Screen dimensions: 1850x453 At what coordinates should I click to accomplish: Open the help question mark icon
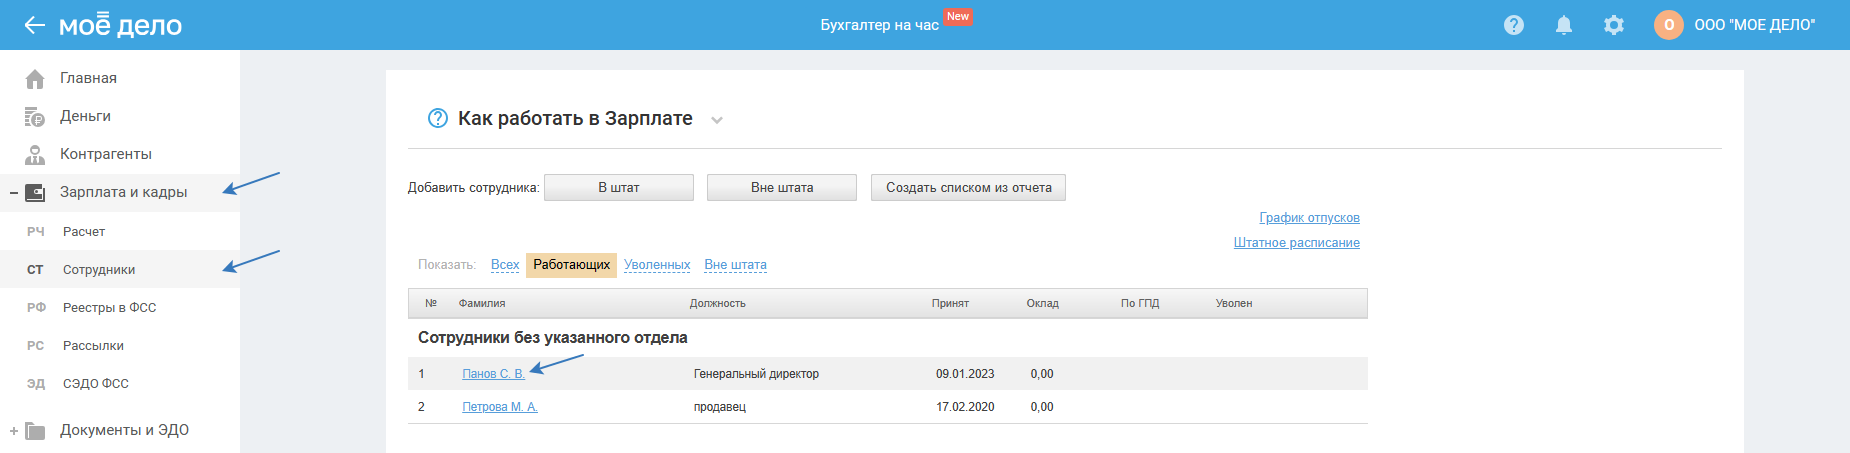1514,25
